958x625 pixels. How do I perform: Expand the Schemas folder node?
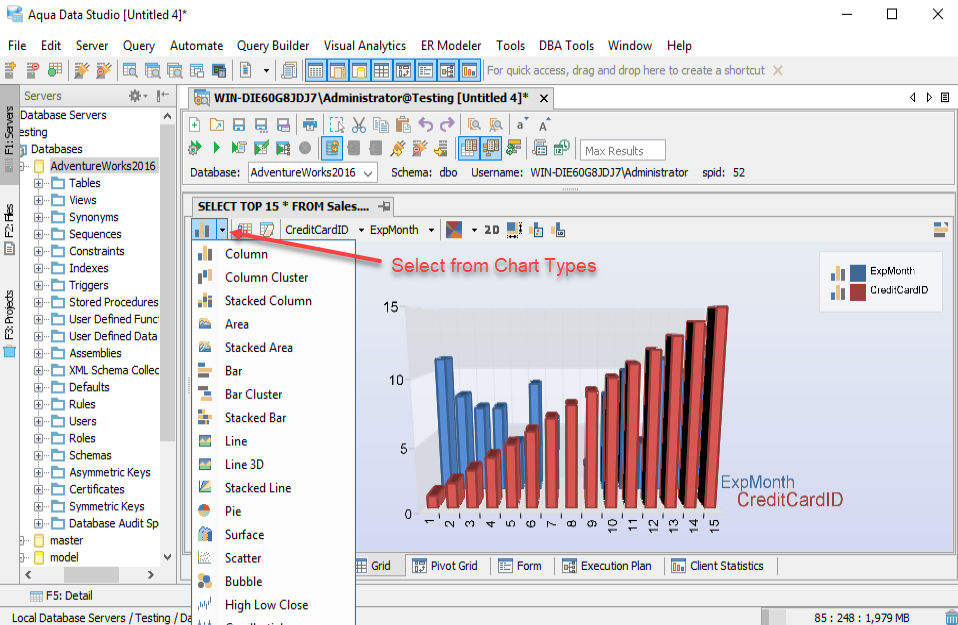[38, 455]
